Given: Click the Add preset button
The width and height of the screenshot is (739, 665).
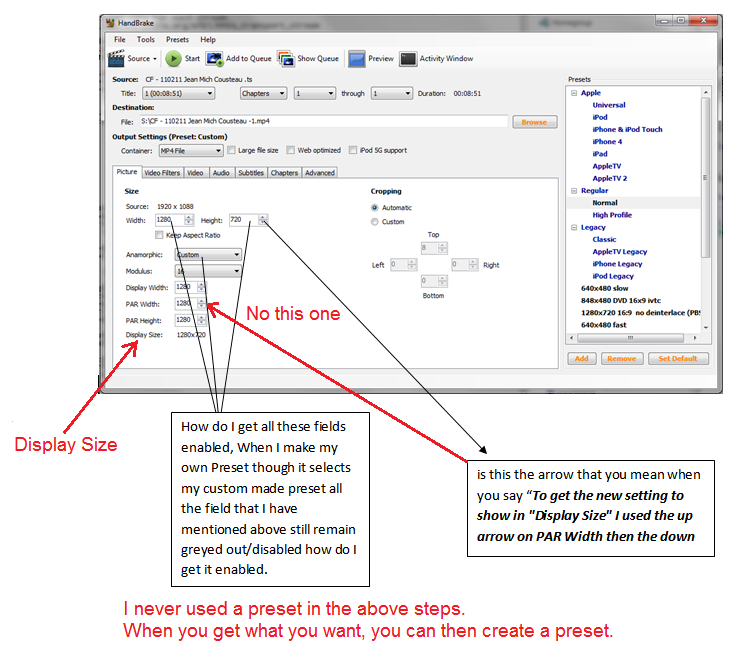Looking at the screenshot, I should (x=582, y=358).
